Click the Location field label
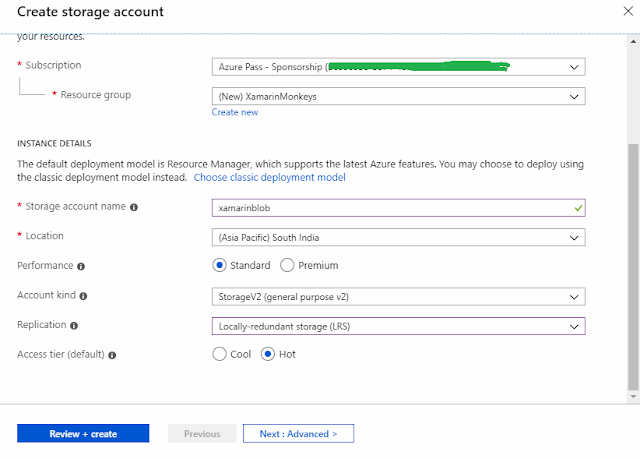The height and width of the screenshot is (459, 640). point(44,236)
